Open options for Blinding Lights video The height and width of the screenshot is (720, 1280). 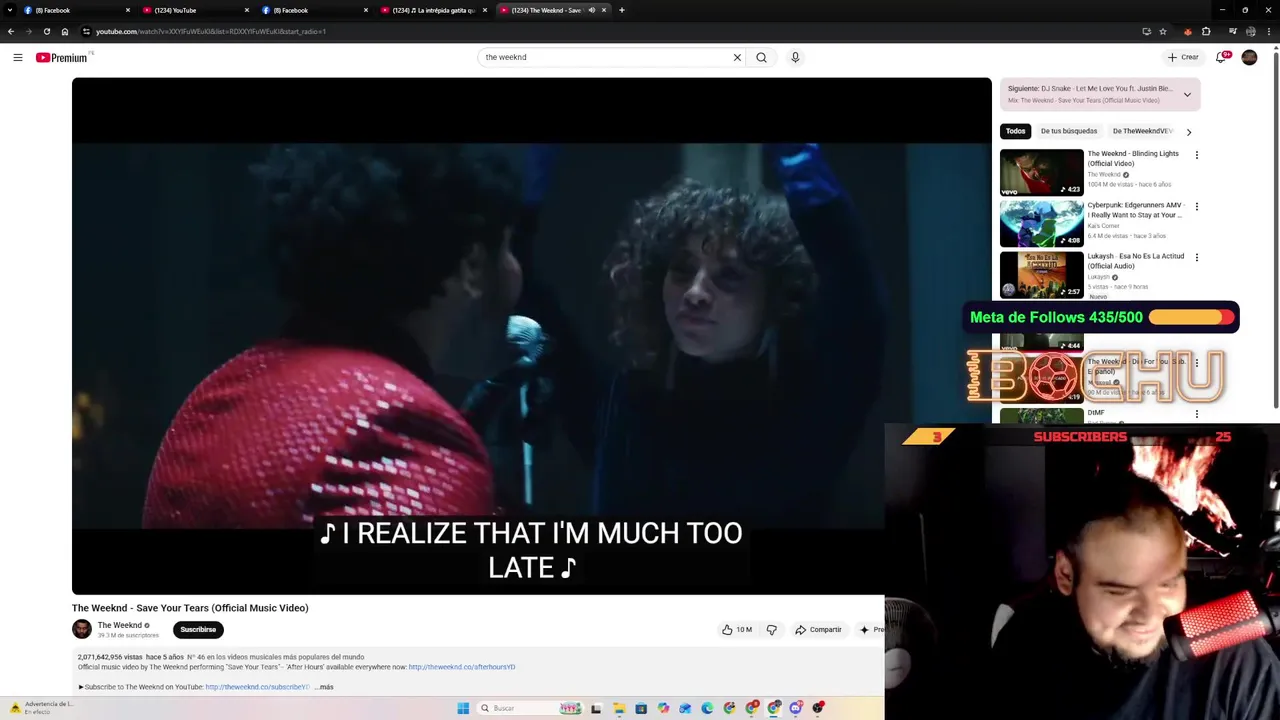[x=1196, y=155]
